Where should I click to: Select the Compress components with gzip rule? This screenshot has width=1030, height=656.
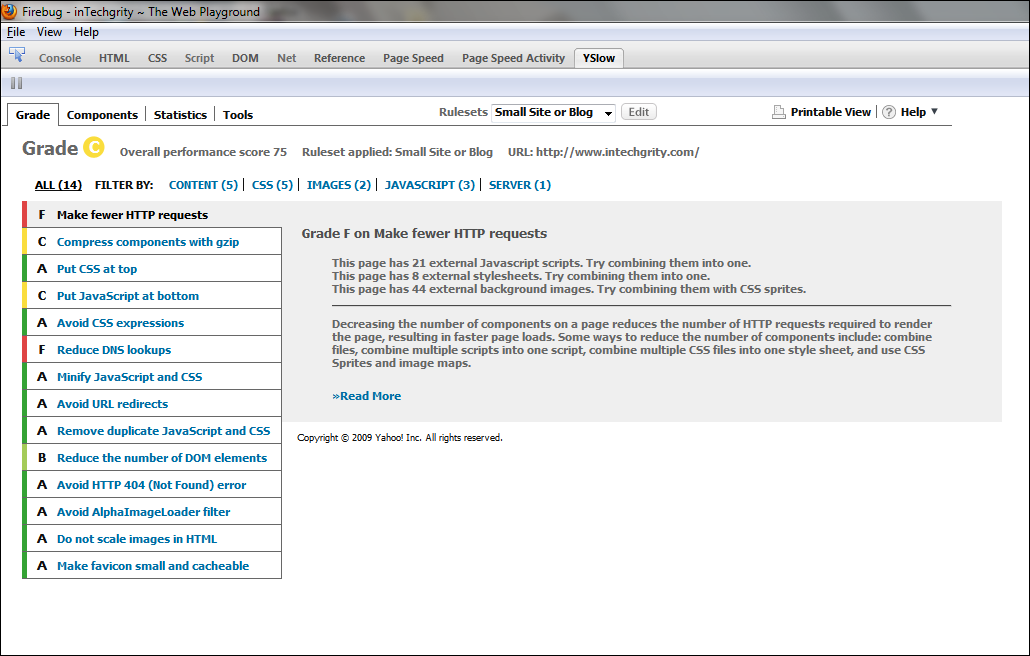pos(152,242)
